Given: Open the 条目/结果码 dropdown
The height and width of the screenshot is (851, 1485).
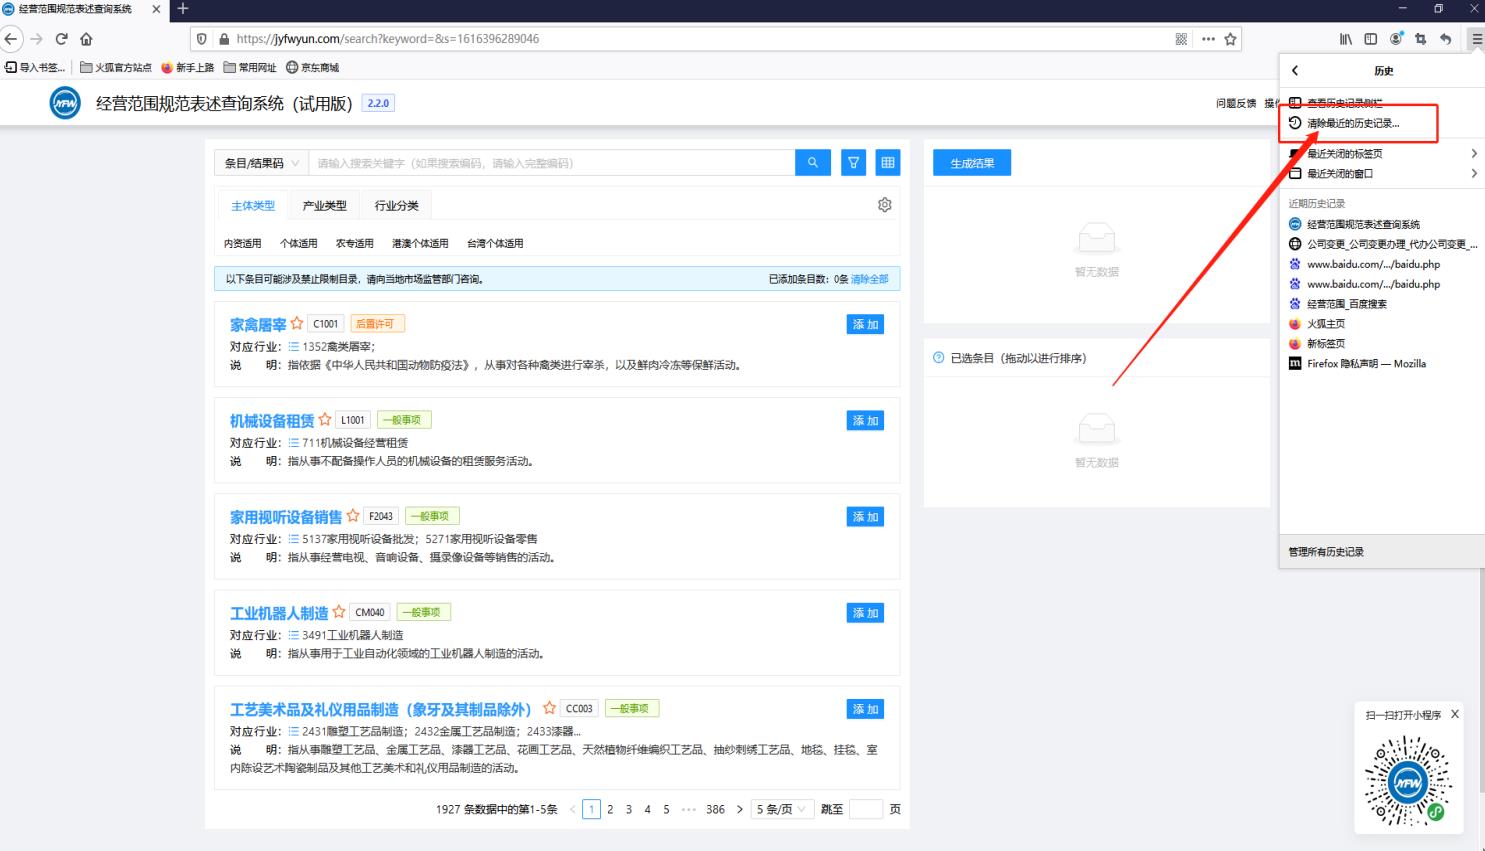Looking at the screenshot, I should click(261, 163).
